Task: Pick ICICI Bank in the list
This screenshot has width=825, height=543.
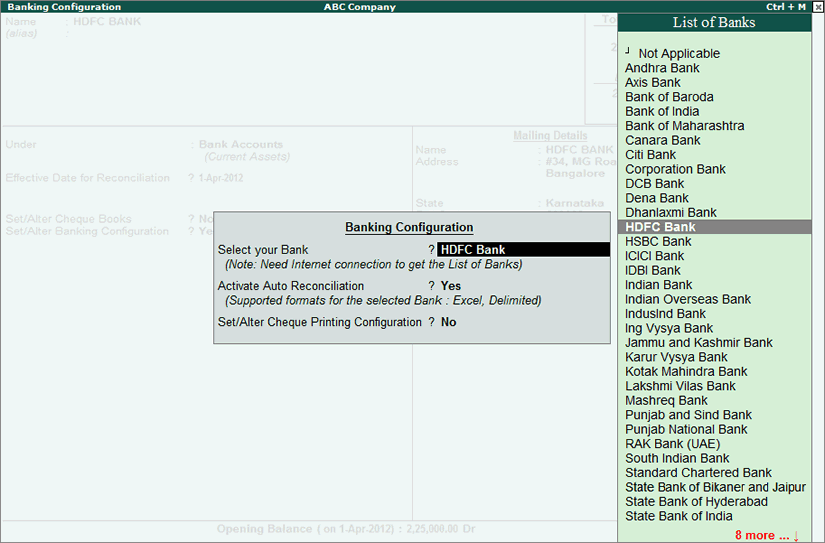Action: coord(655,256)
